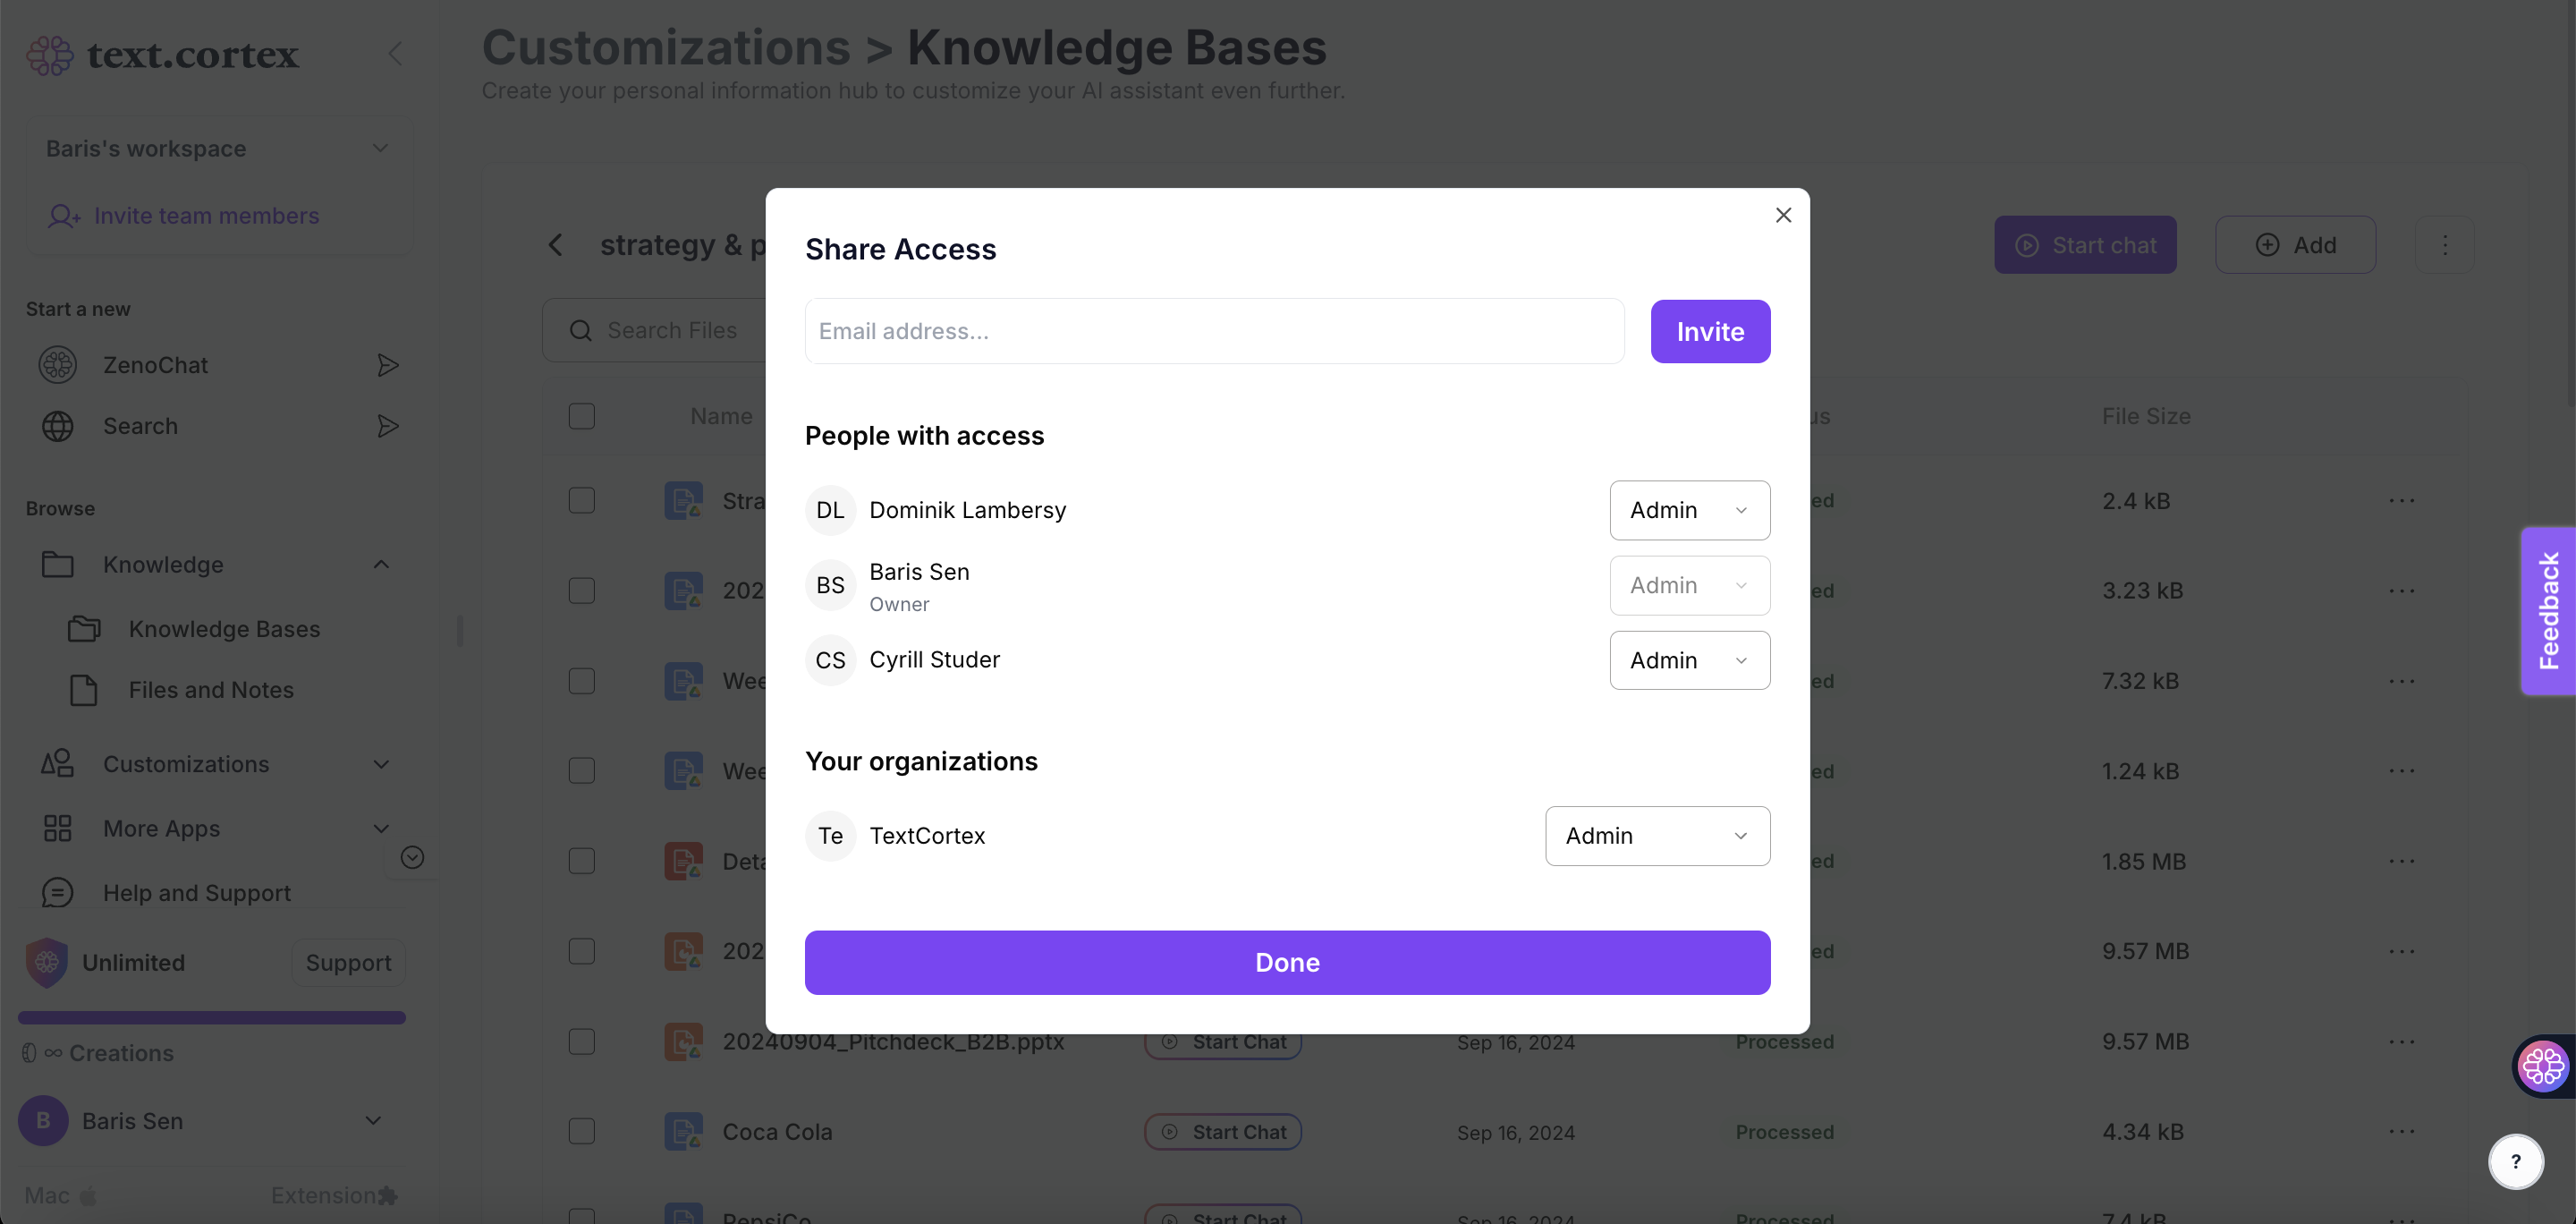This screenshot has height=1224, width=2576.
Task: Check the box for the 3.23 kB file row
Action: click(581, 590)
